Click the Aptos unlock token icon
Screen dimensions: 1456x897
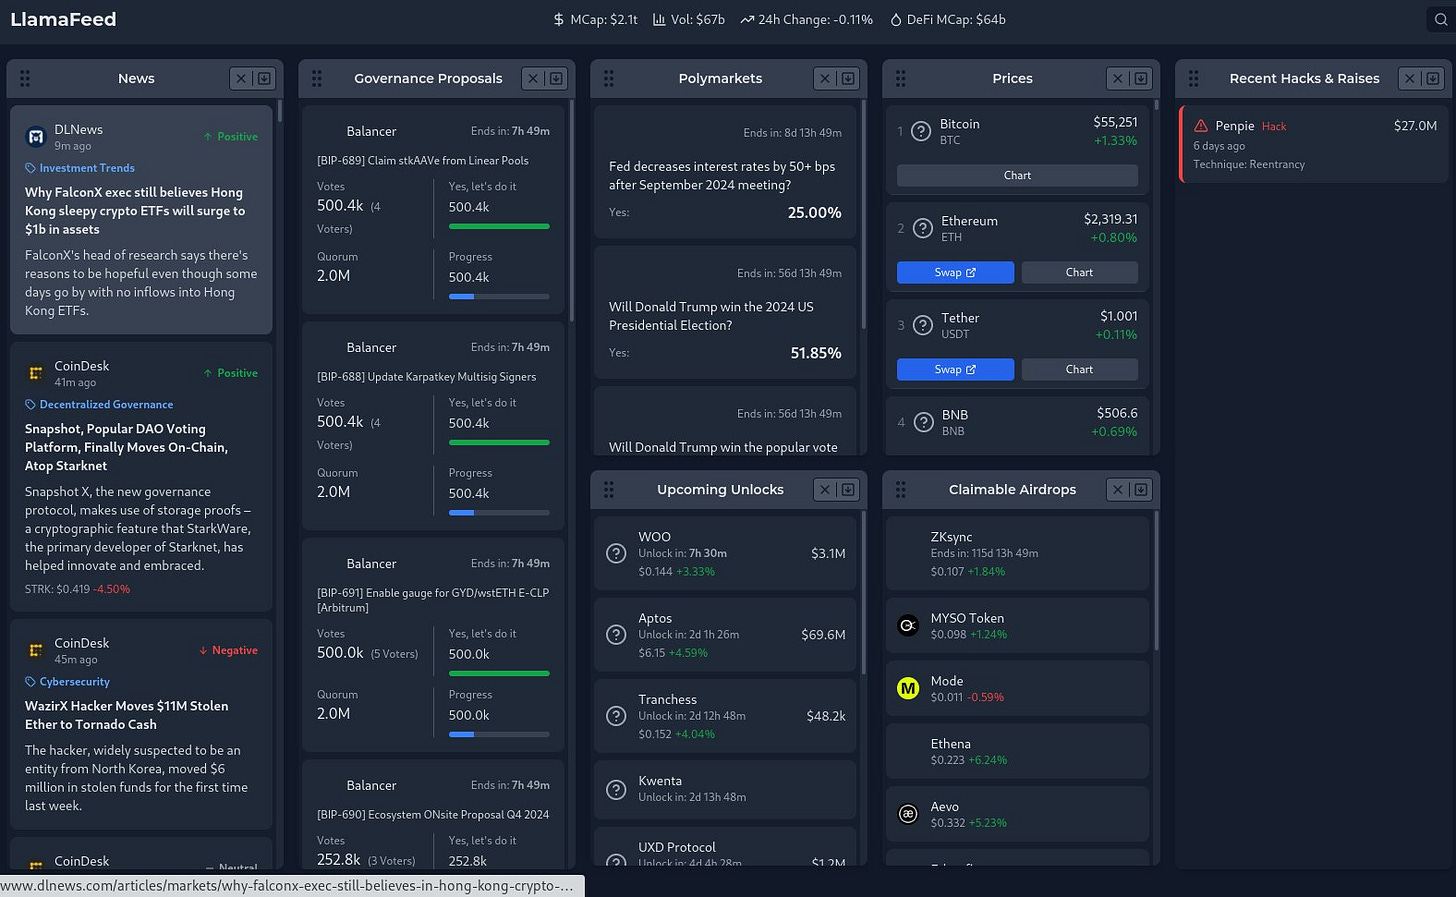click(617, 635)
